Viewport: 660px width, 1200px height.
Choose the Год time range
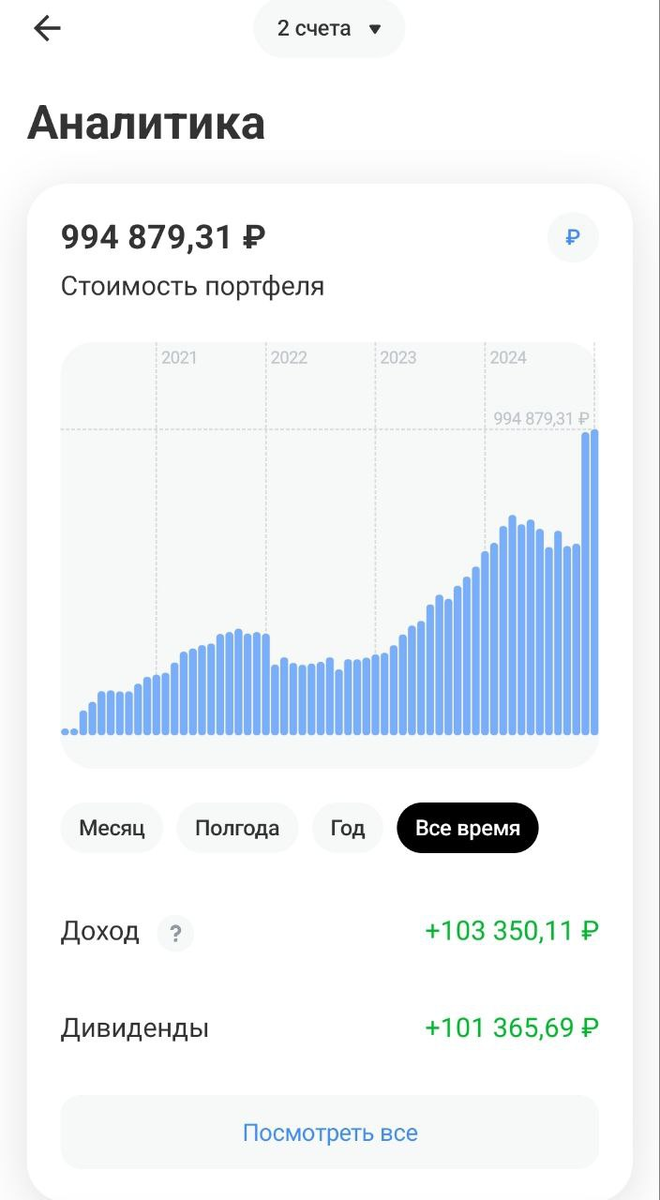pos(347,827)
